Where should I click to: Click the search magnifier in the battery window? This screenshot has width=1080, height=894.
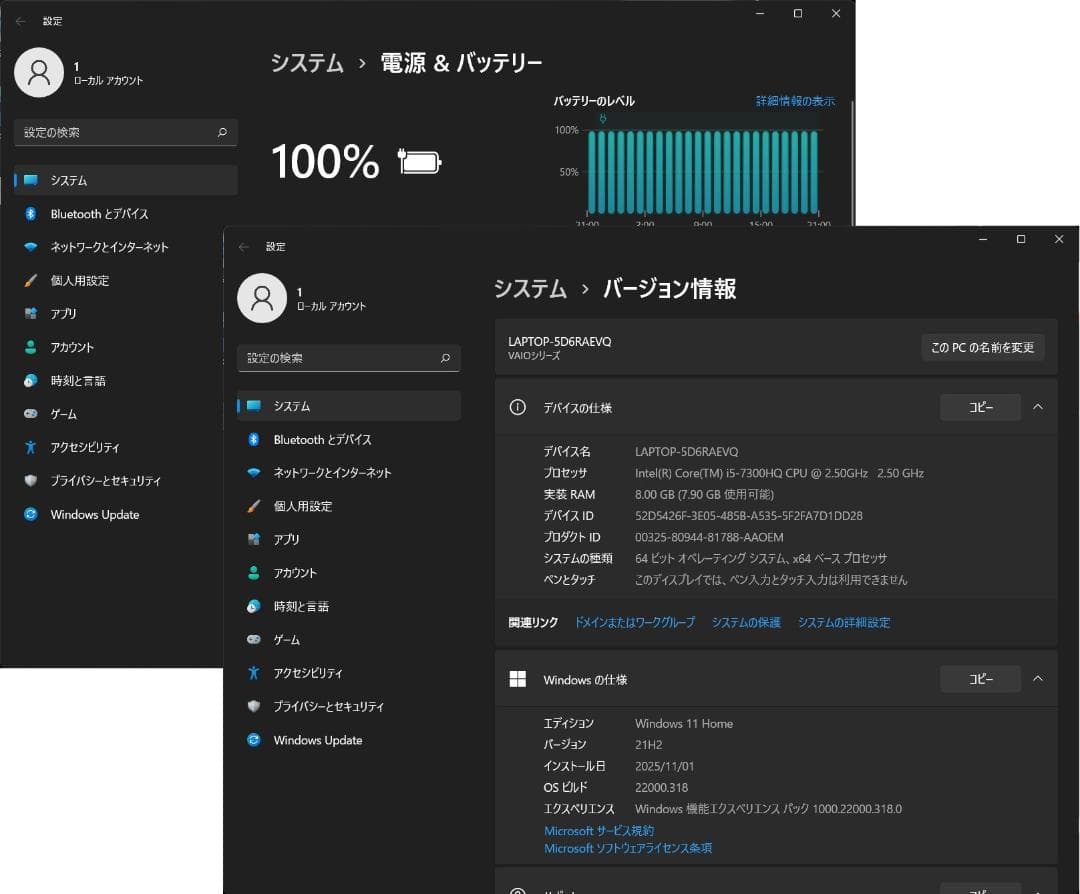tap(222, 132)
